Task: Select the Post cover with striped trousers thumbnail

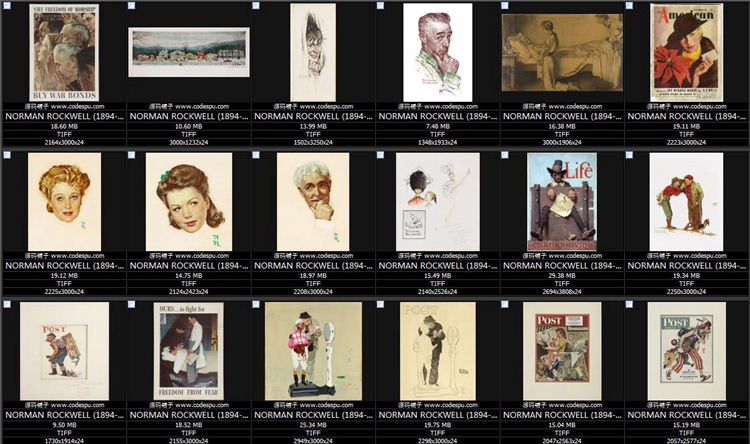Action: click(x=686, y=351)
